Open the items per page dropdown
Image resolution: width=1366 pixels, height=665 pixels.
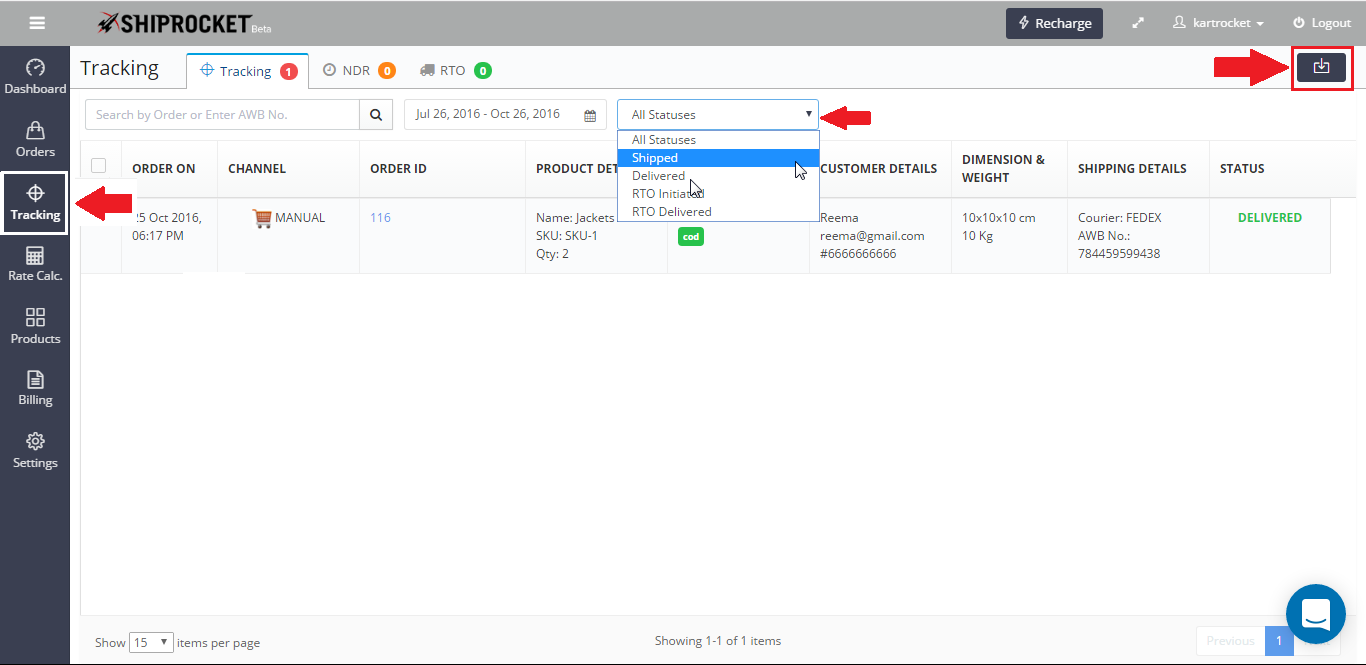point(152,642)
